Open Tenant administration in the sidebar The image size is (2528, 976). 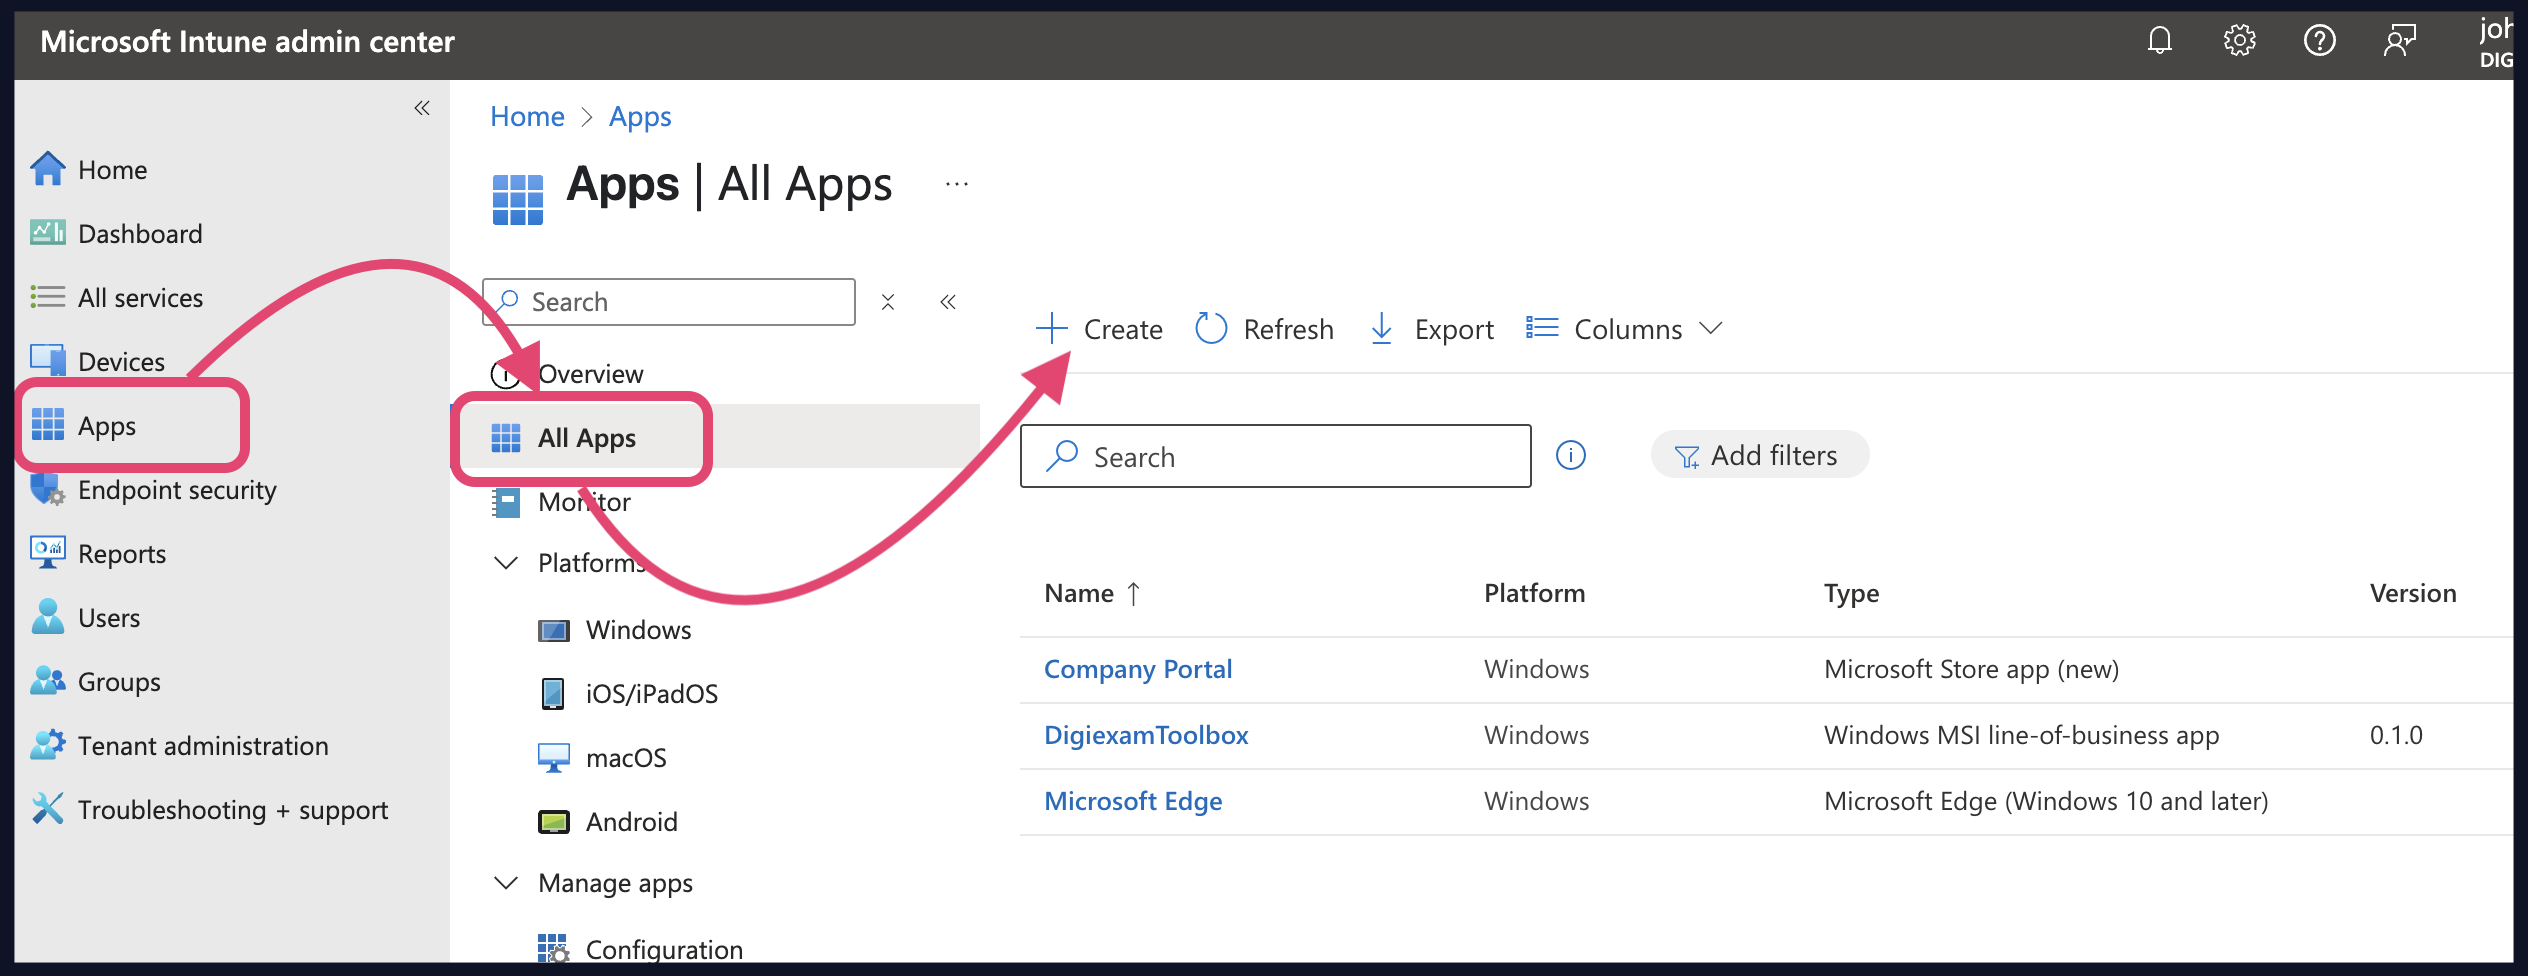coord(202,745)
